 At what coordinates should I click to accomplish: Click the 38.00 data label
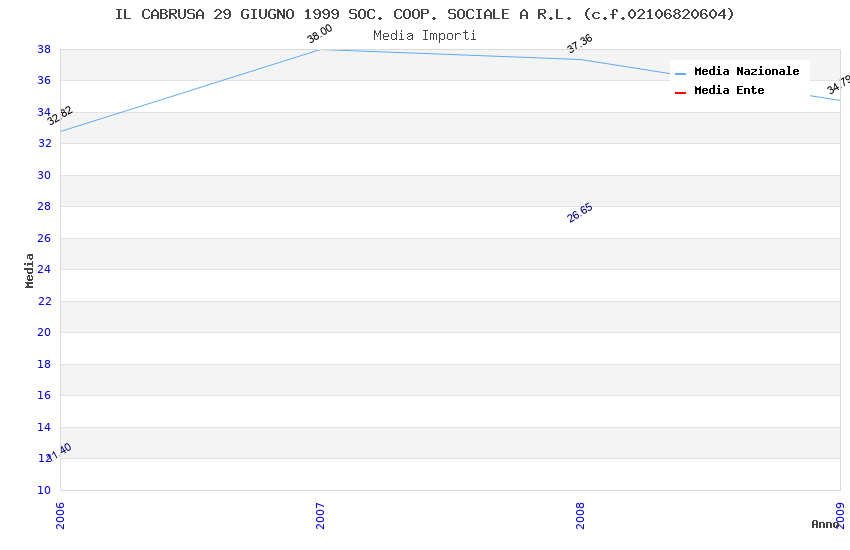pos(319,34)
